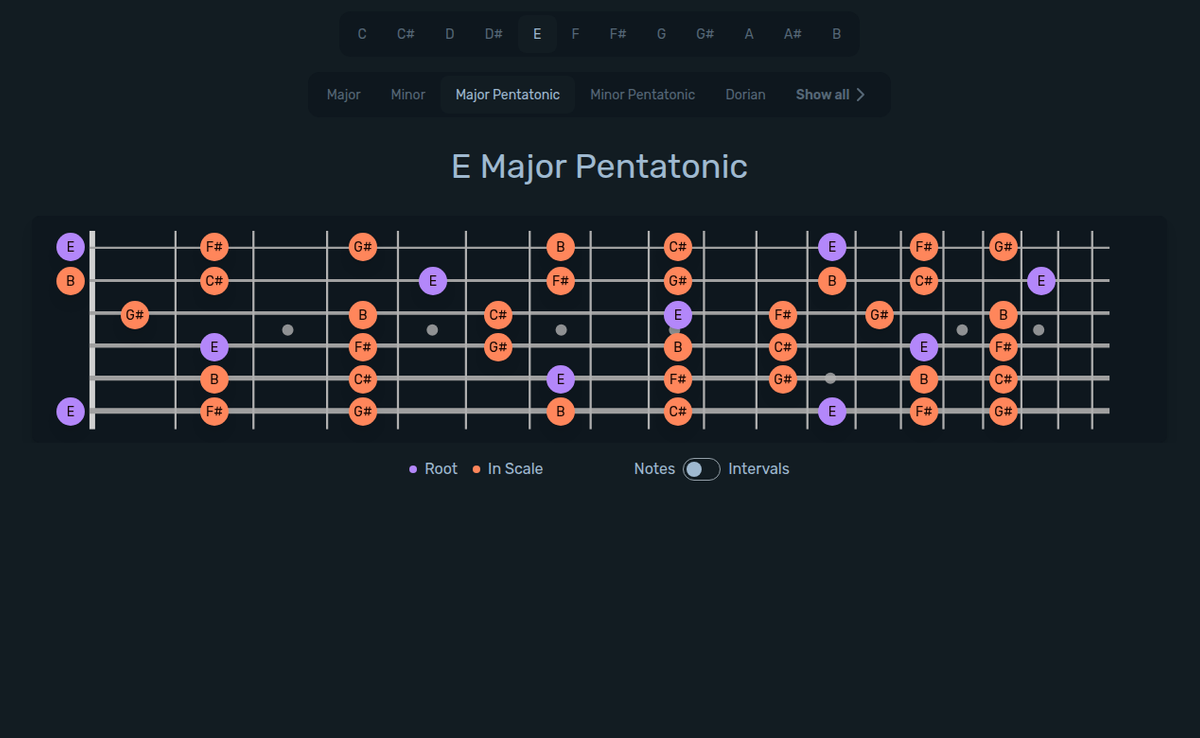This screenshot has width=1200, height=738.
Task: Click the B note marker at the seventh fret
Action: [561, 246]
